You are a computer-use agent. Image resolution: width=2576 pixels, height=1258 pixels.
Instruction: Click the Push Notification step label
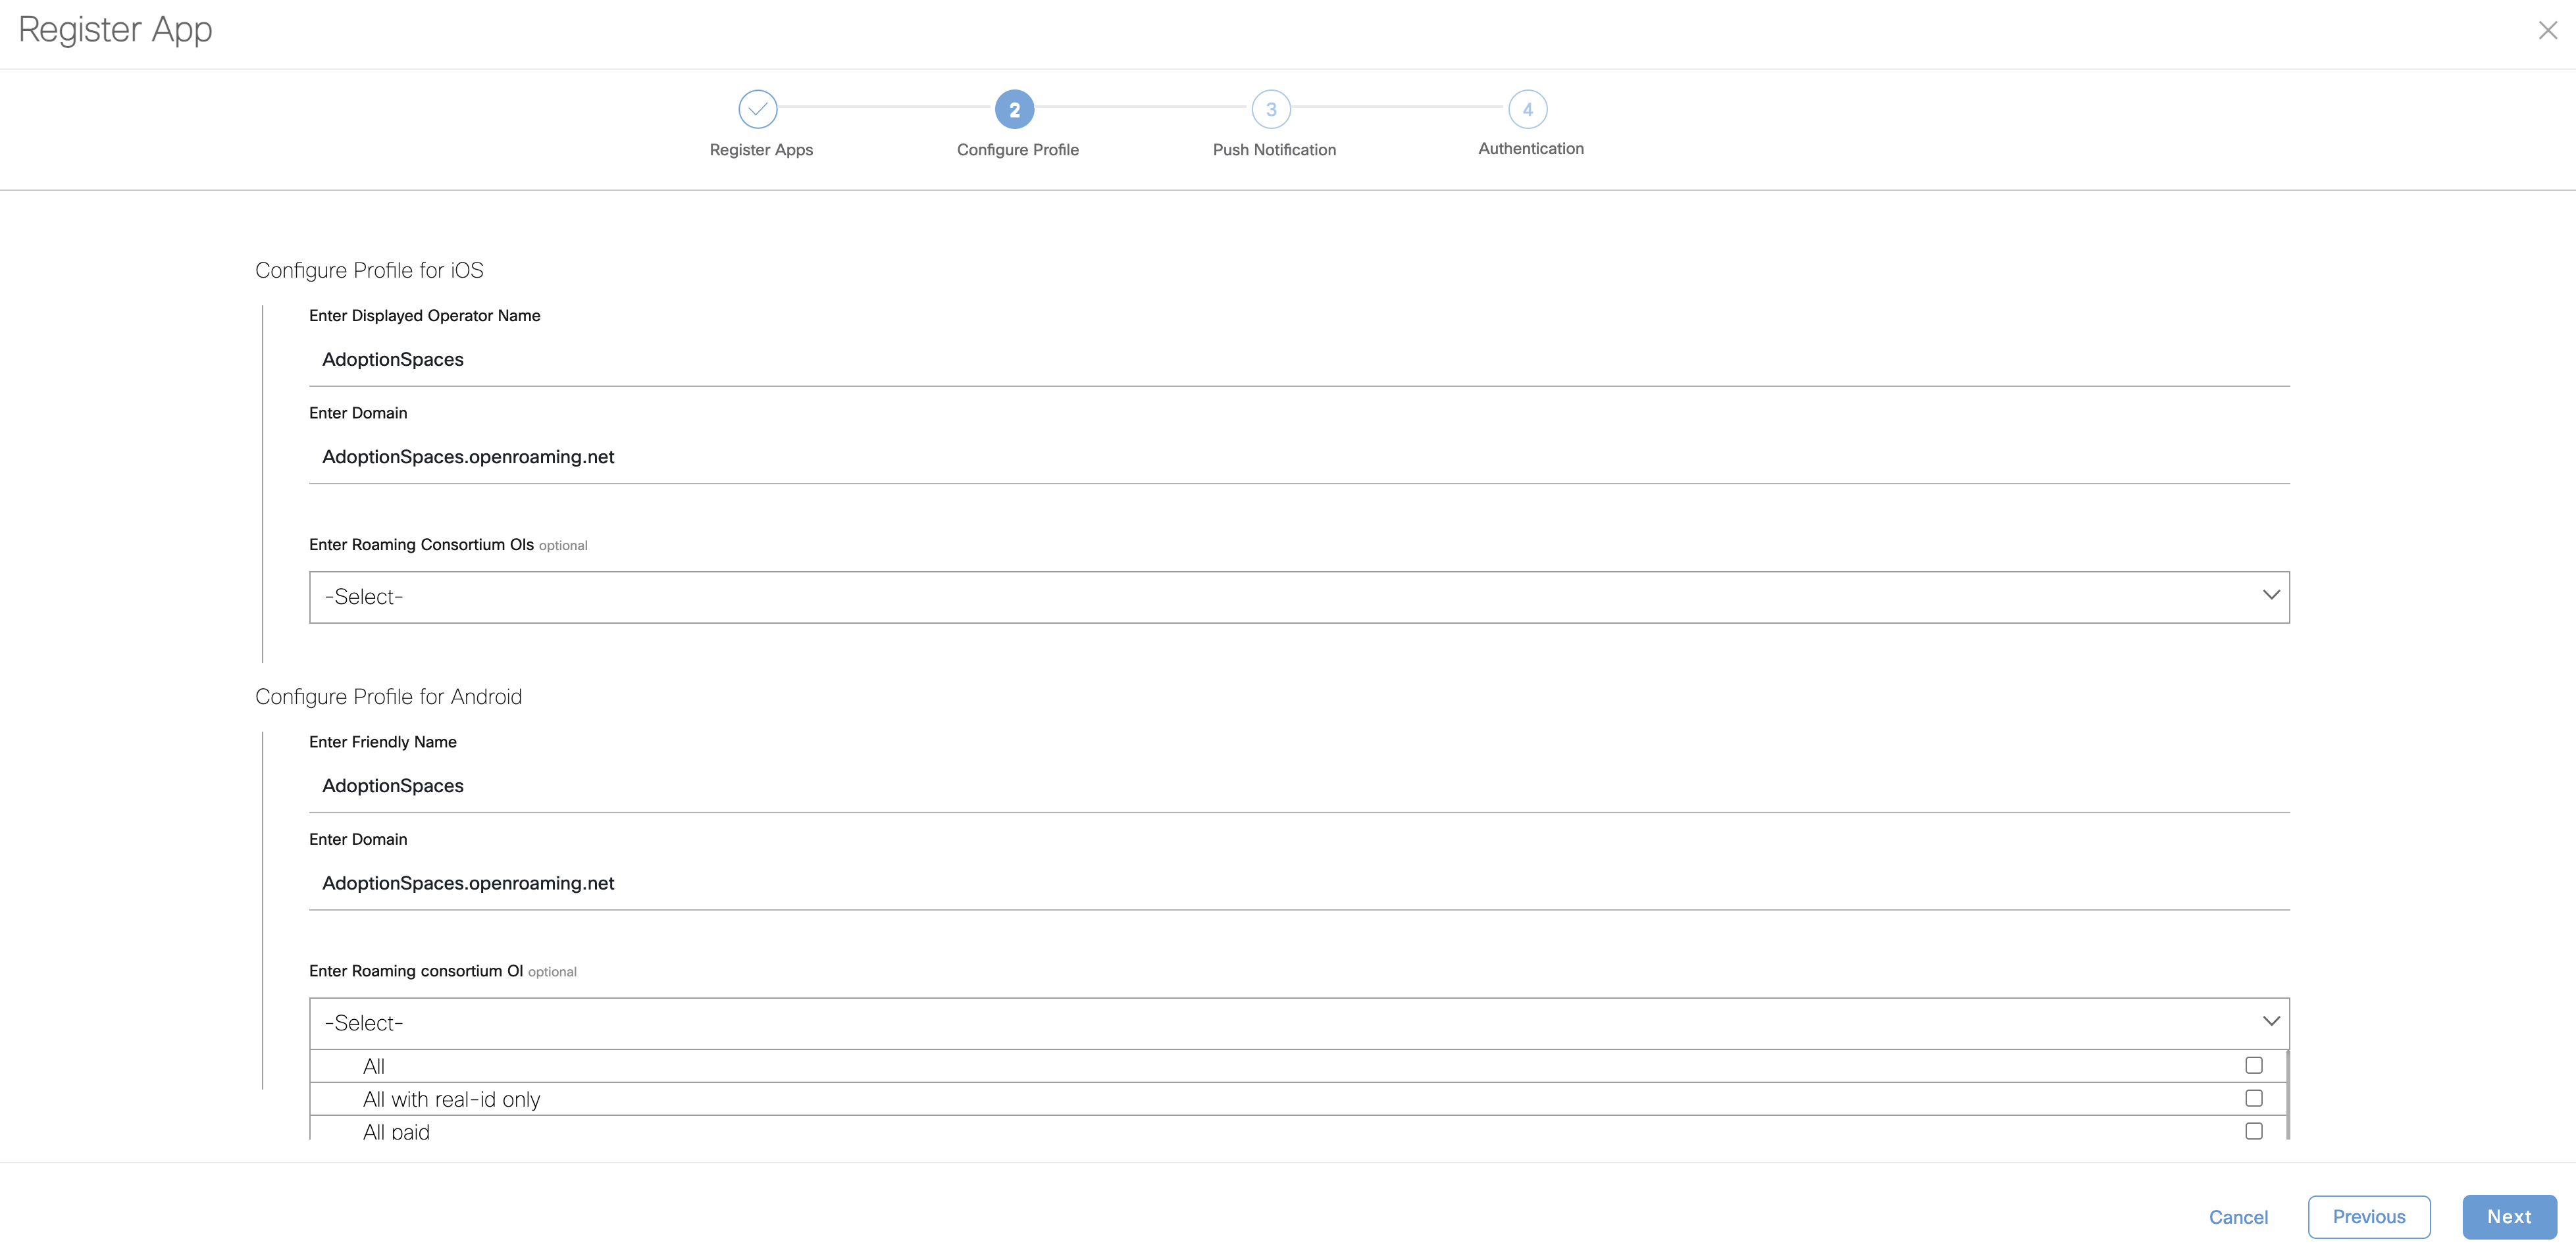[1274, 150]
